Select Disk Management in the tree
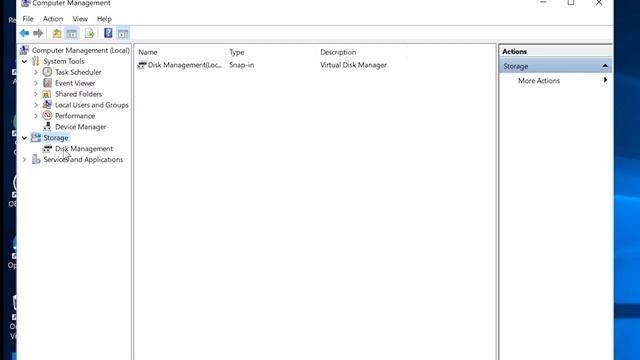Viewport: 640px width, 360px height. pos(84,149)
